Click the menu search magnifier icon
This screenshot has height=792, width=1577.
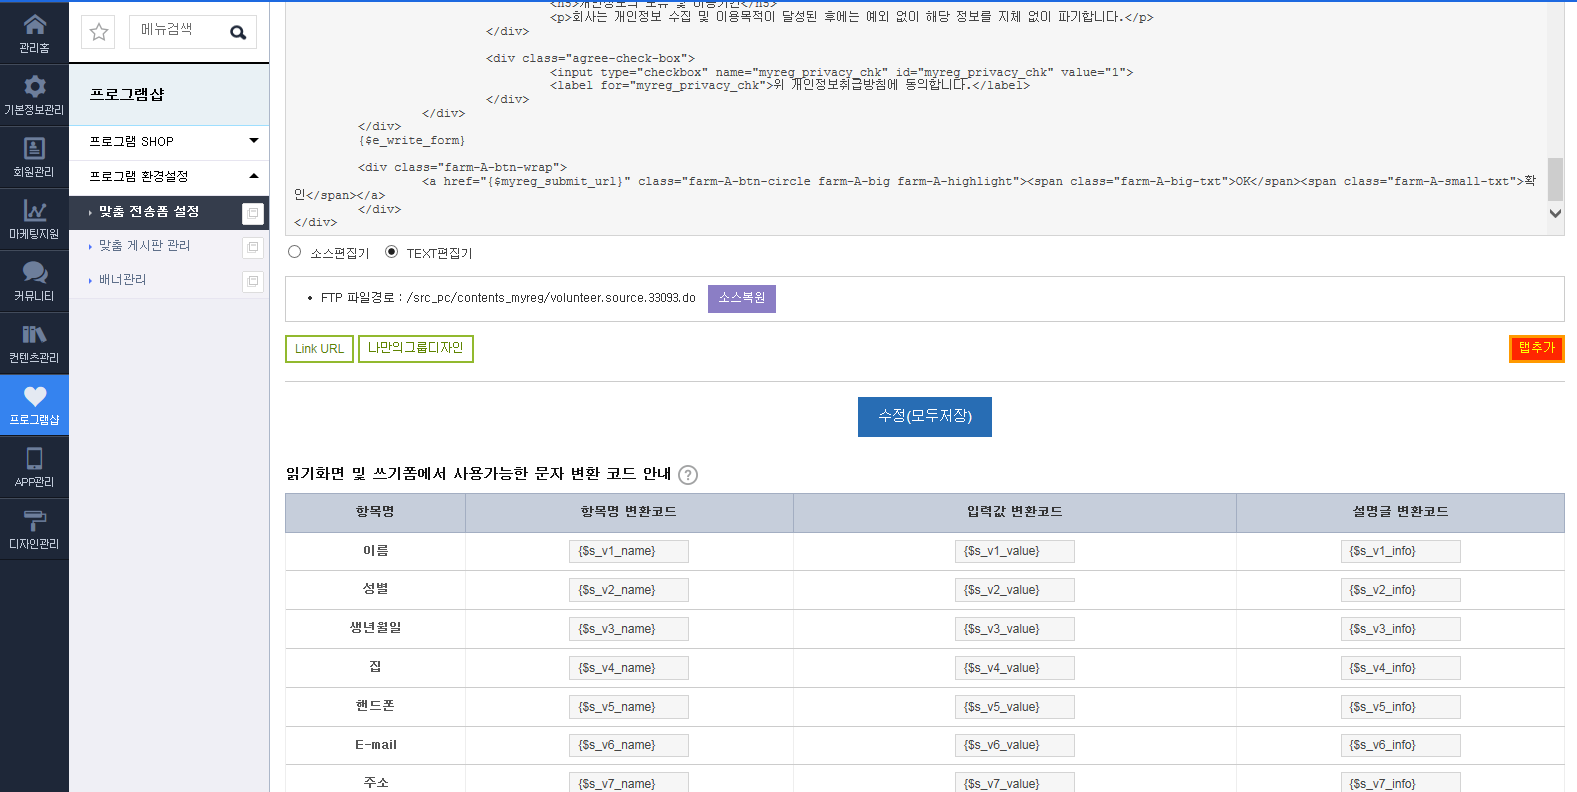pos(238,32)
